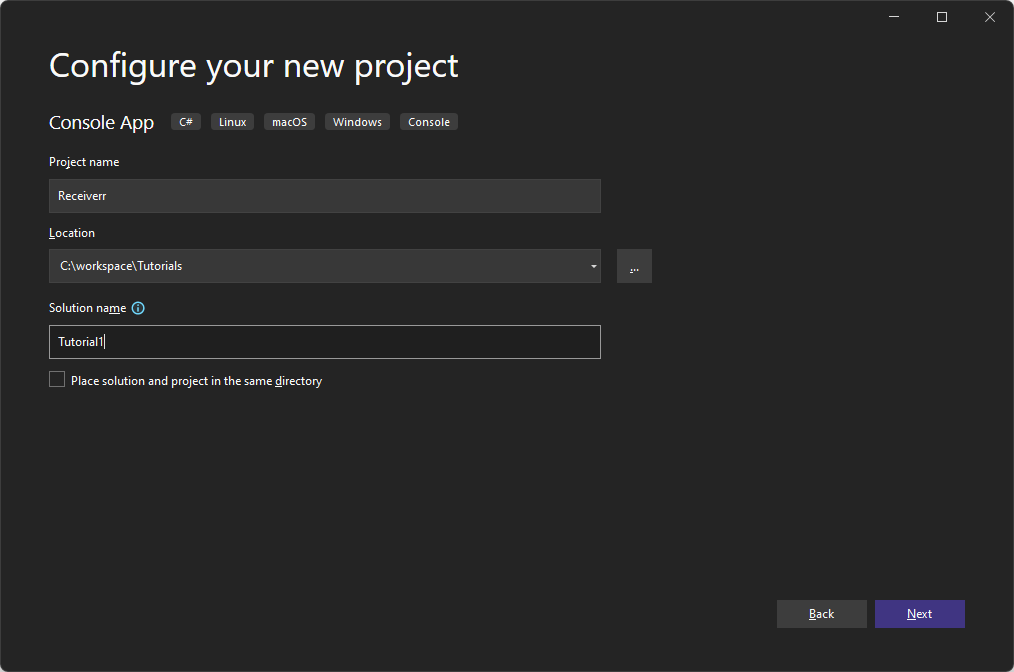Viewport: 1014px width, 672px height.
Task: Click the C# language tag
Action: pyautogui.click(x=185, y=121)
